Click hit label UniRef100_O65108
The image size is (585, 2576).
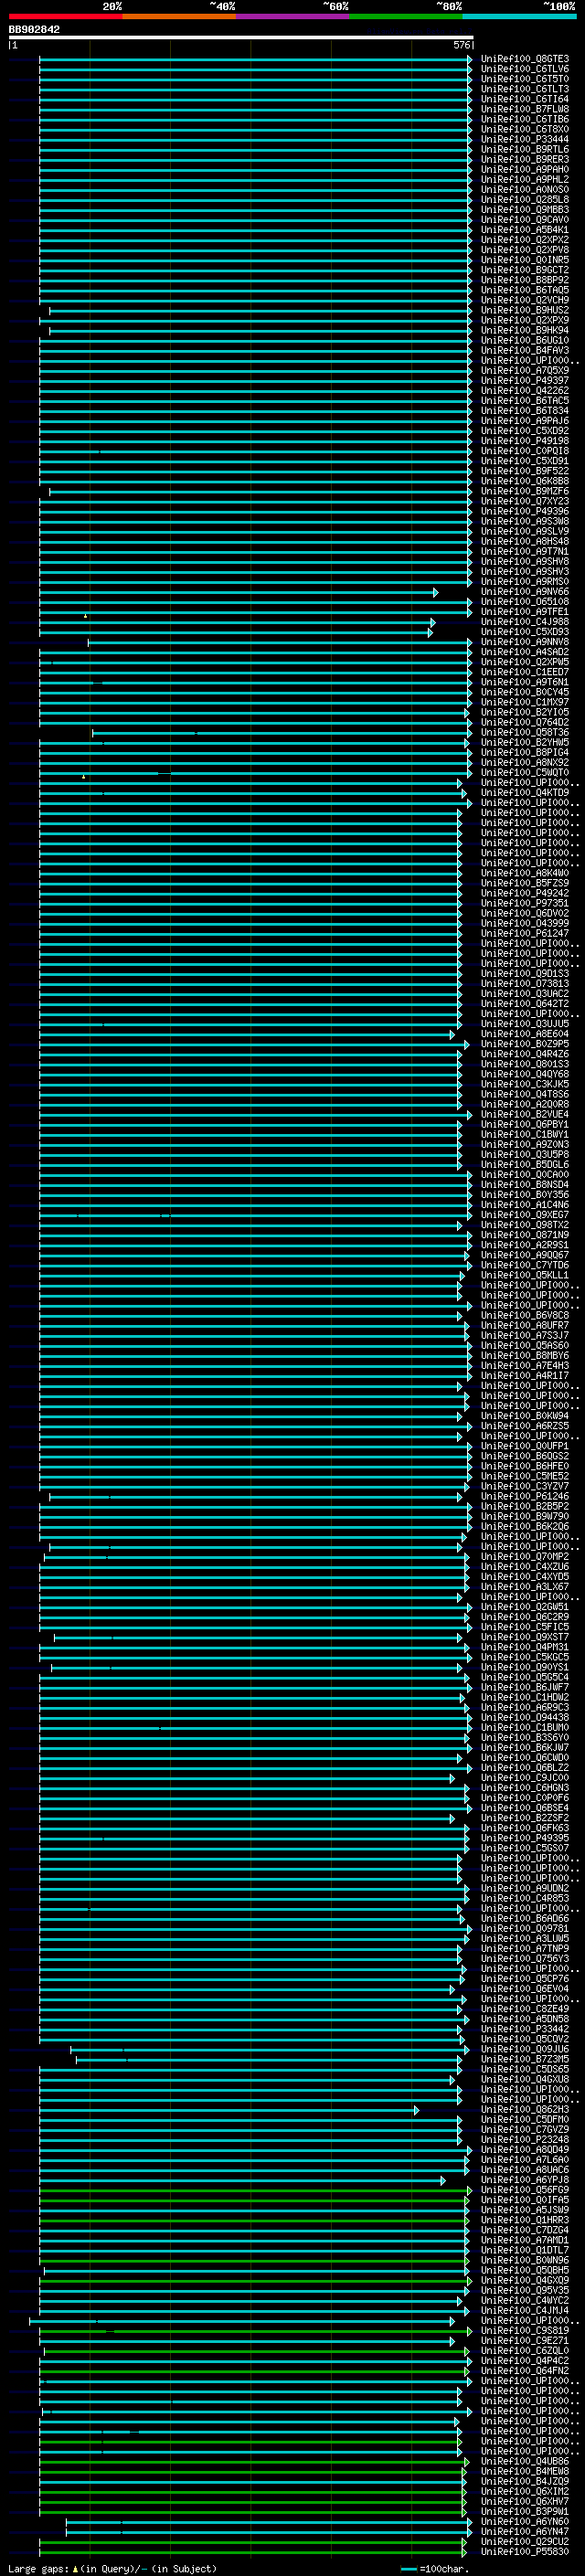[x=524, y=602]
